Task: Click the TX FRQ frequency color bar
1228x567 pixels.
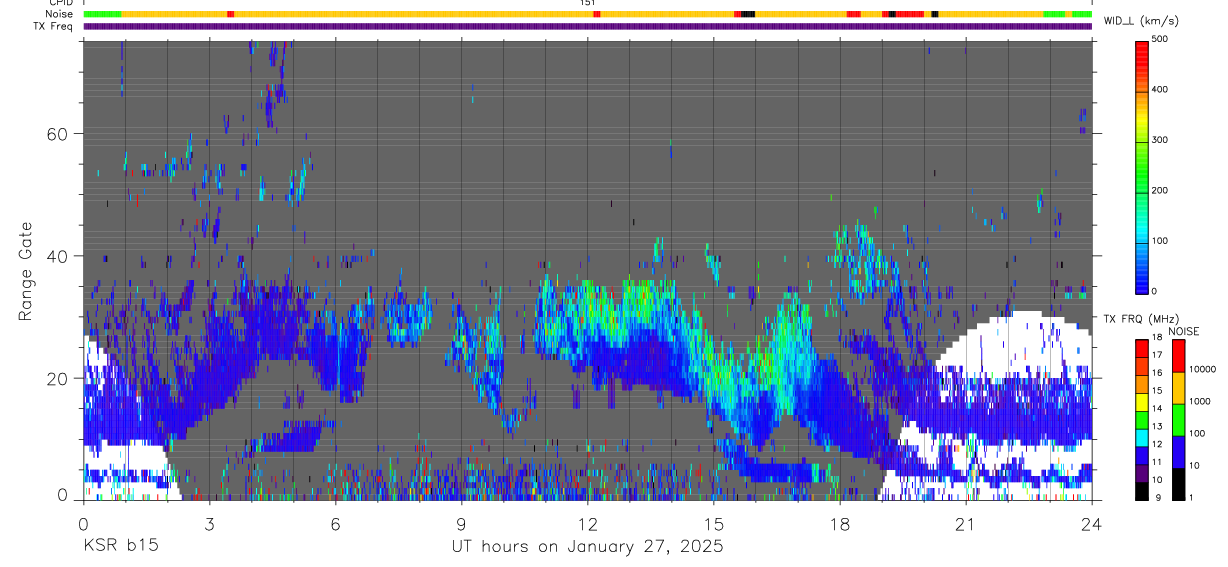Action: (x=1142, y=419)
